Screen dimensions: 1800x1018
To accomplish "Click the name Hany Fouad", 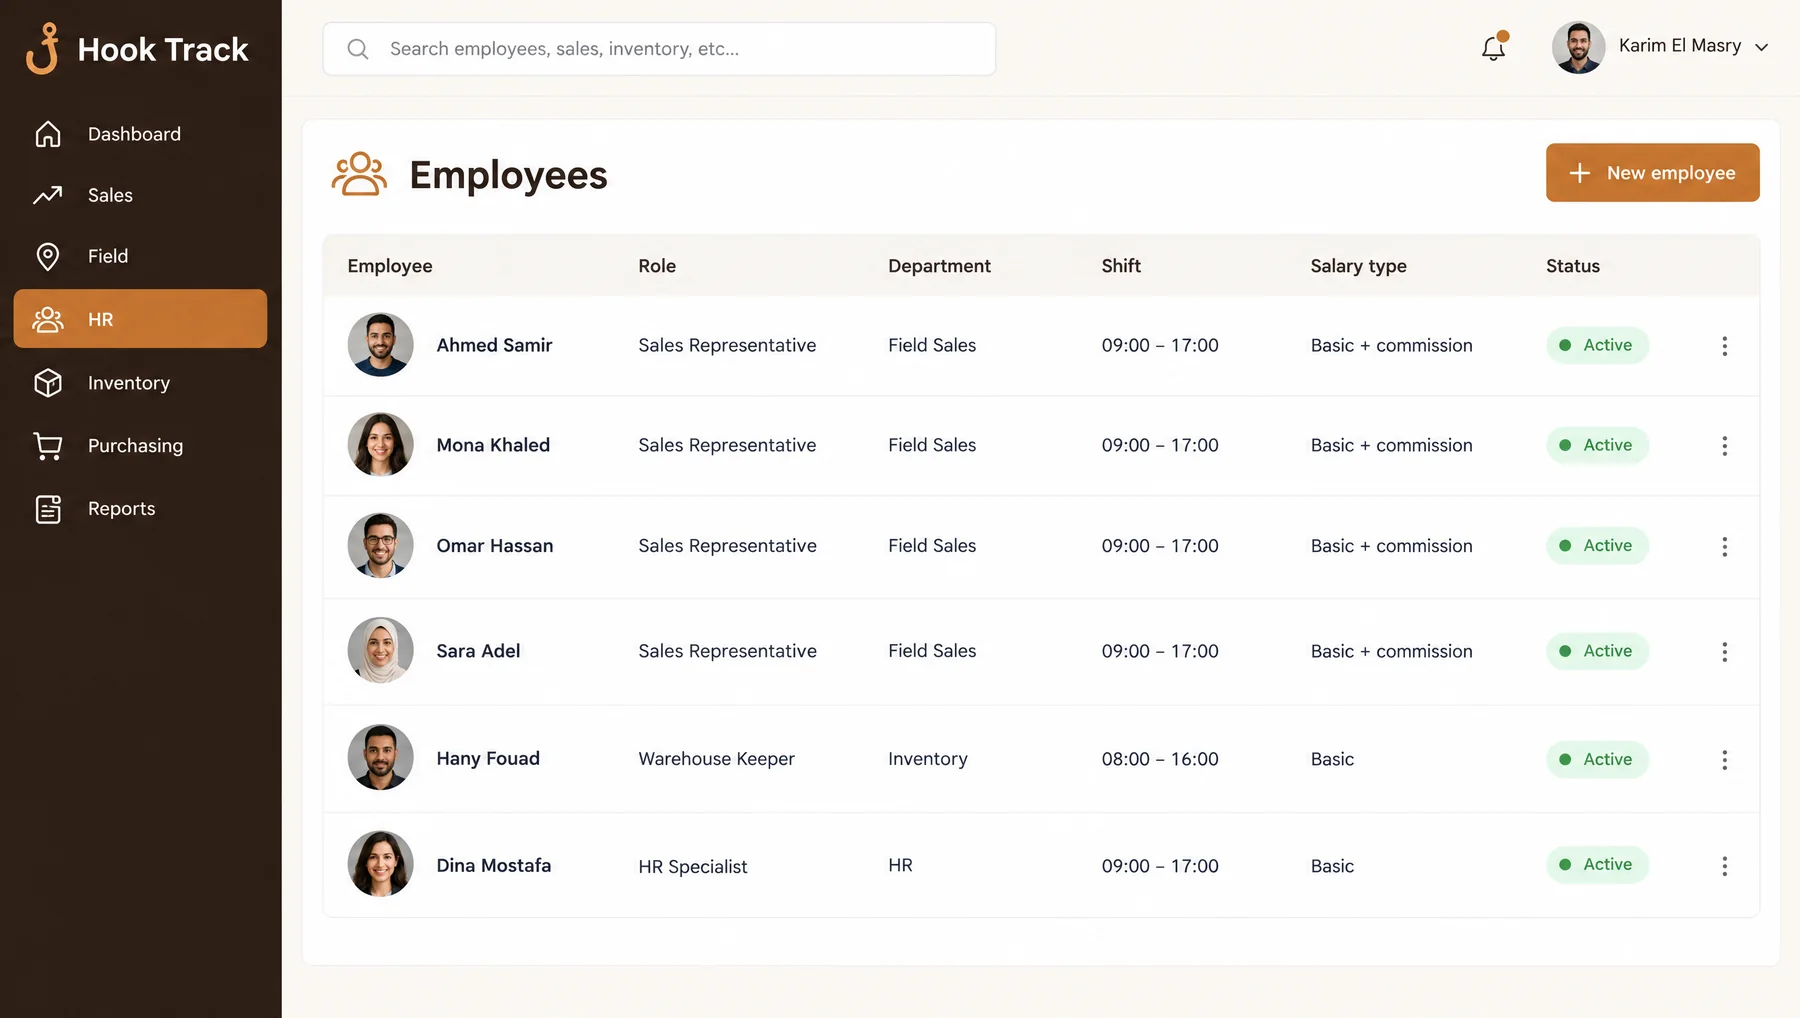I will click(x=488, y=758).
